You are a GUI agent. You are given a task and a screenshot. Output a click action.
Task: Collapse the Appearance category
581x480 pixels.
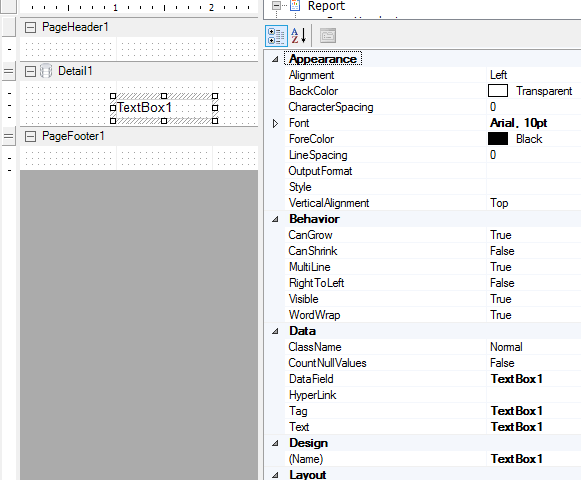click(275, 59)
